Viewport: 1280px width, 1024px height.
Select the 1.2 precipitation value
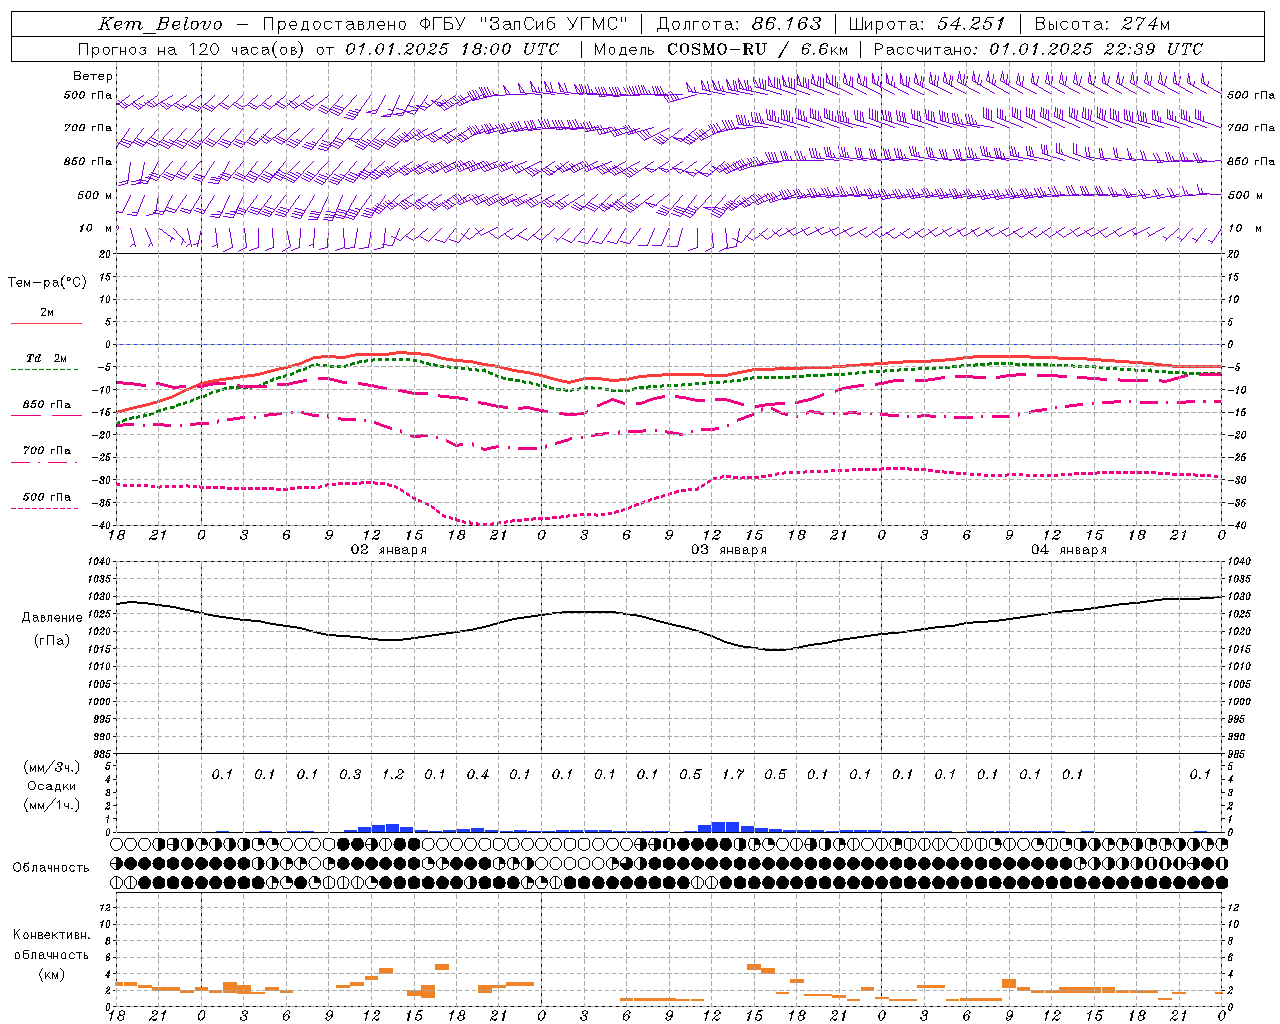393,774
